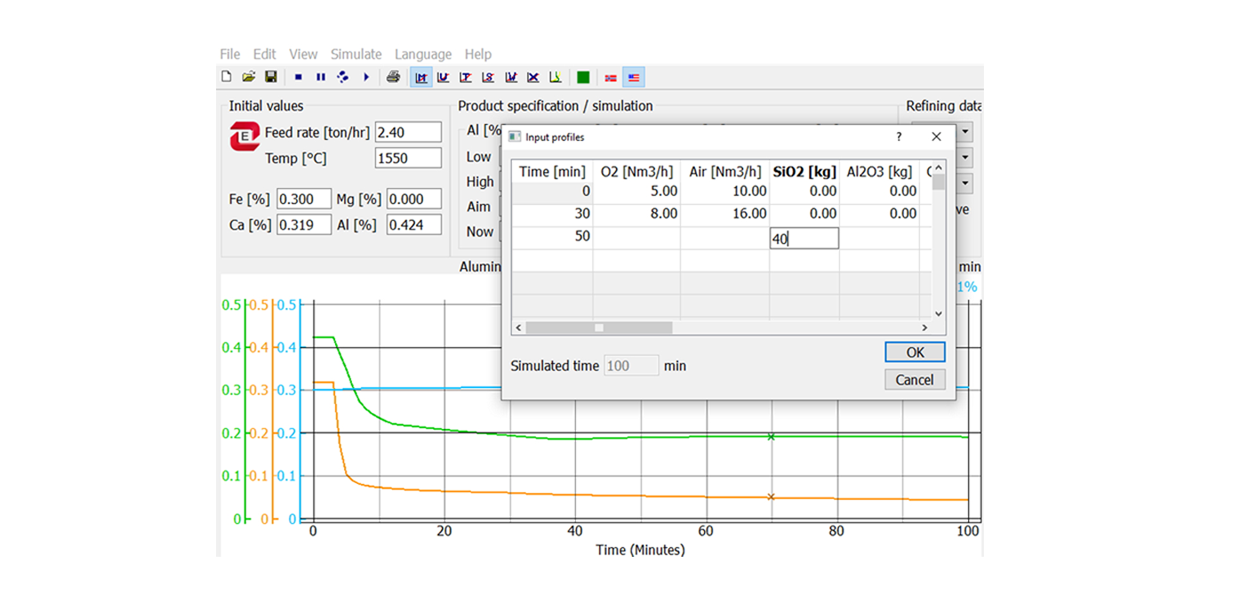The height and width of the screenshot is (600, 1250).
Task: Open the Simulate menu
Action: 356,54
